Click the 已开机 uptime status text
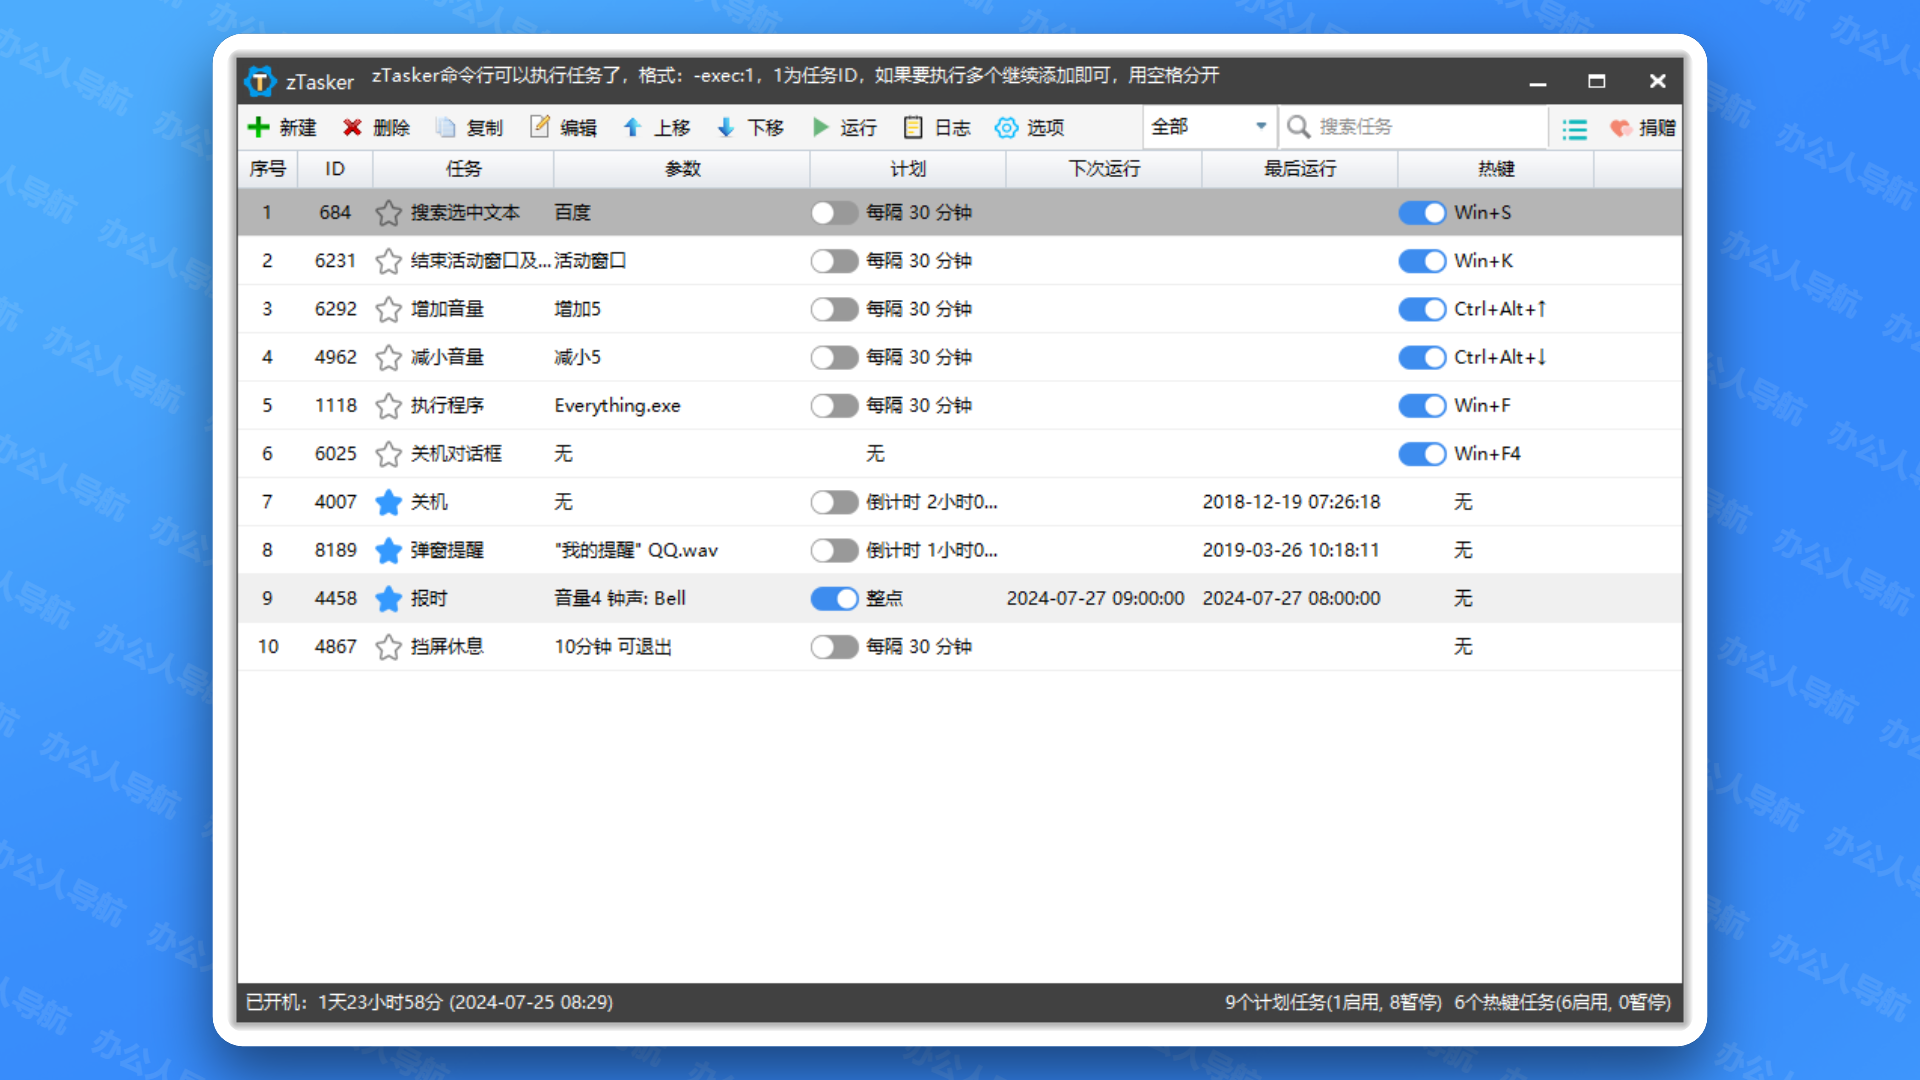The width and height of the screenshot is (1920, 1080). pyautogui.click(x=430, y=1002)
